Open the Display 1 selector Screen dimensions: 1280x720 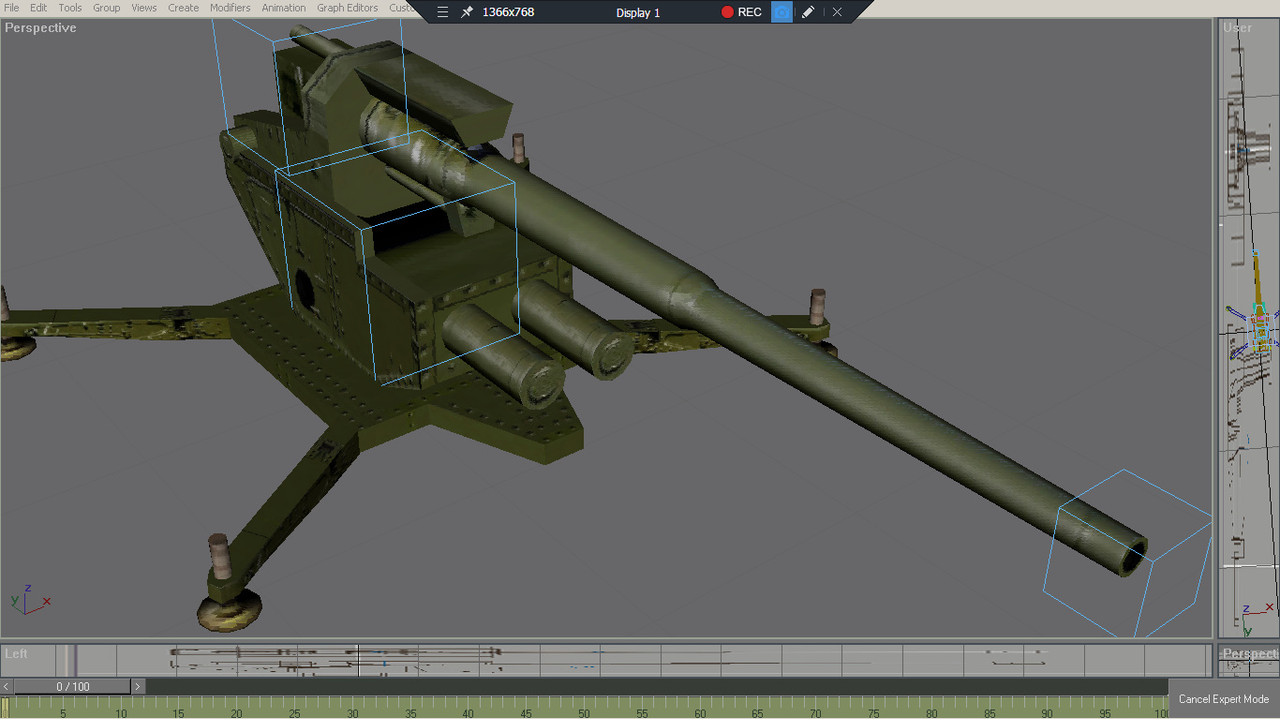(x=638, y=12)
